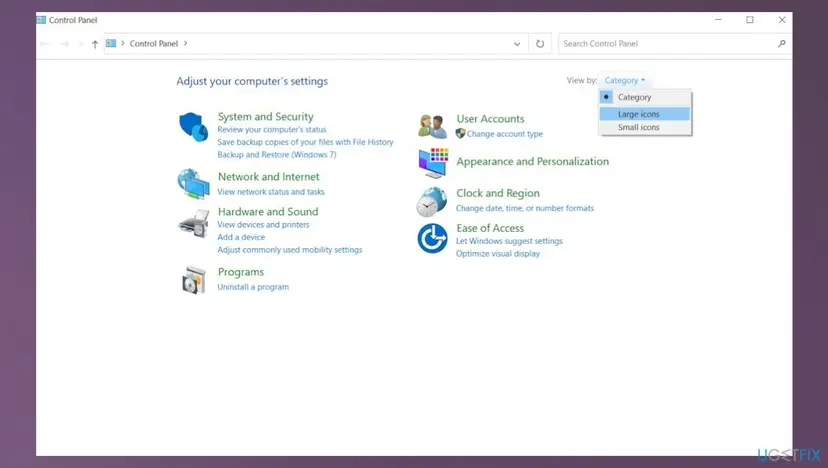This screenshot has height=468, width=828.
Task: Open the User Accounts people icon
Action: pyautogui.click(x=432, y=127)
